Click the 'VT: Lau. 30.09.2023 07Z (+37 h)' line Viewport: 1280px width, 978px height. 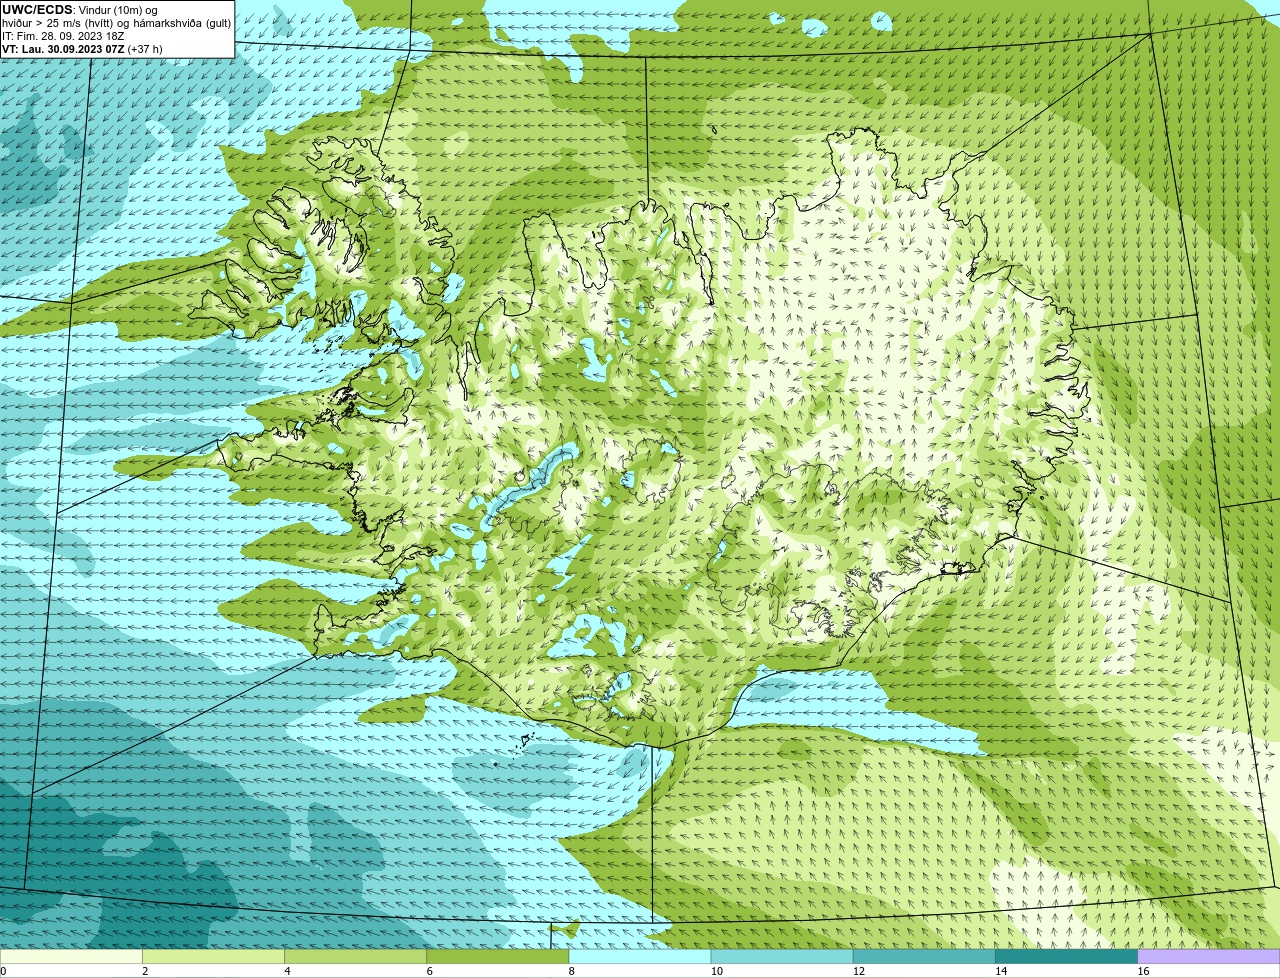[82, 49]
